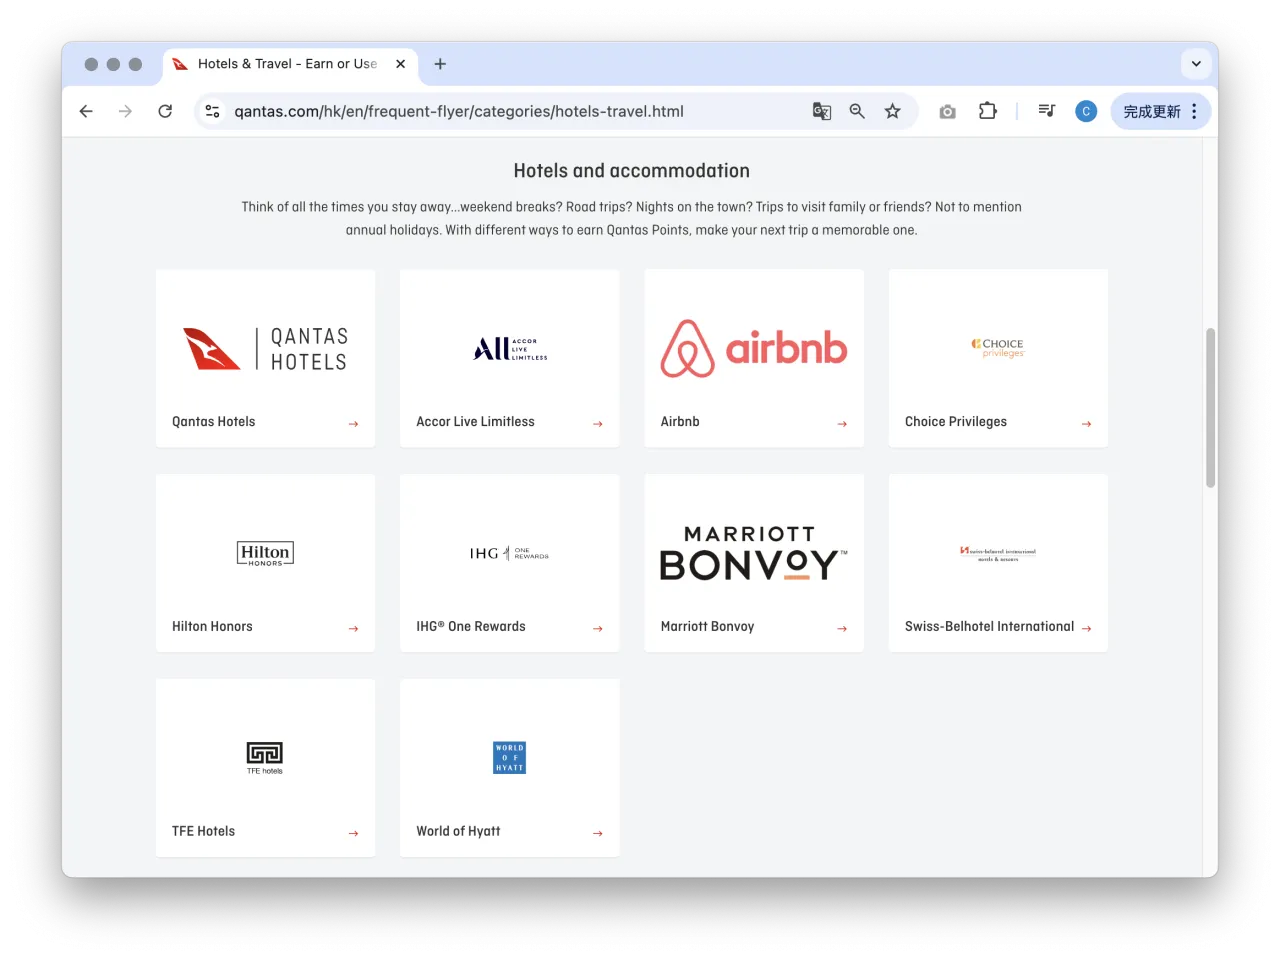Viewport: 1280px width, 959px height.
Task: Open the Chrome profile avatar
Action: [x=1086, y=111]
